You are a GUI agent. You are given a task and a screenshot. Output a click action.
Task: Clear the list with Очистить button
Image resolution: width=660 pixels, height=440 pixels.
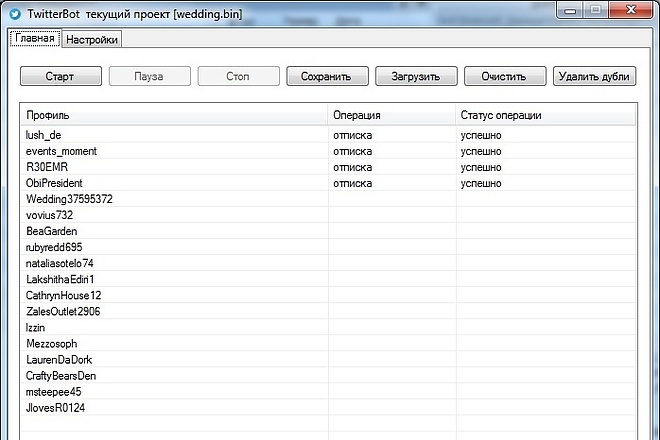pyautogui.click(x=505, y=76)
